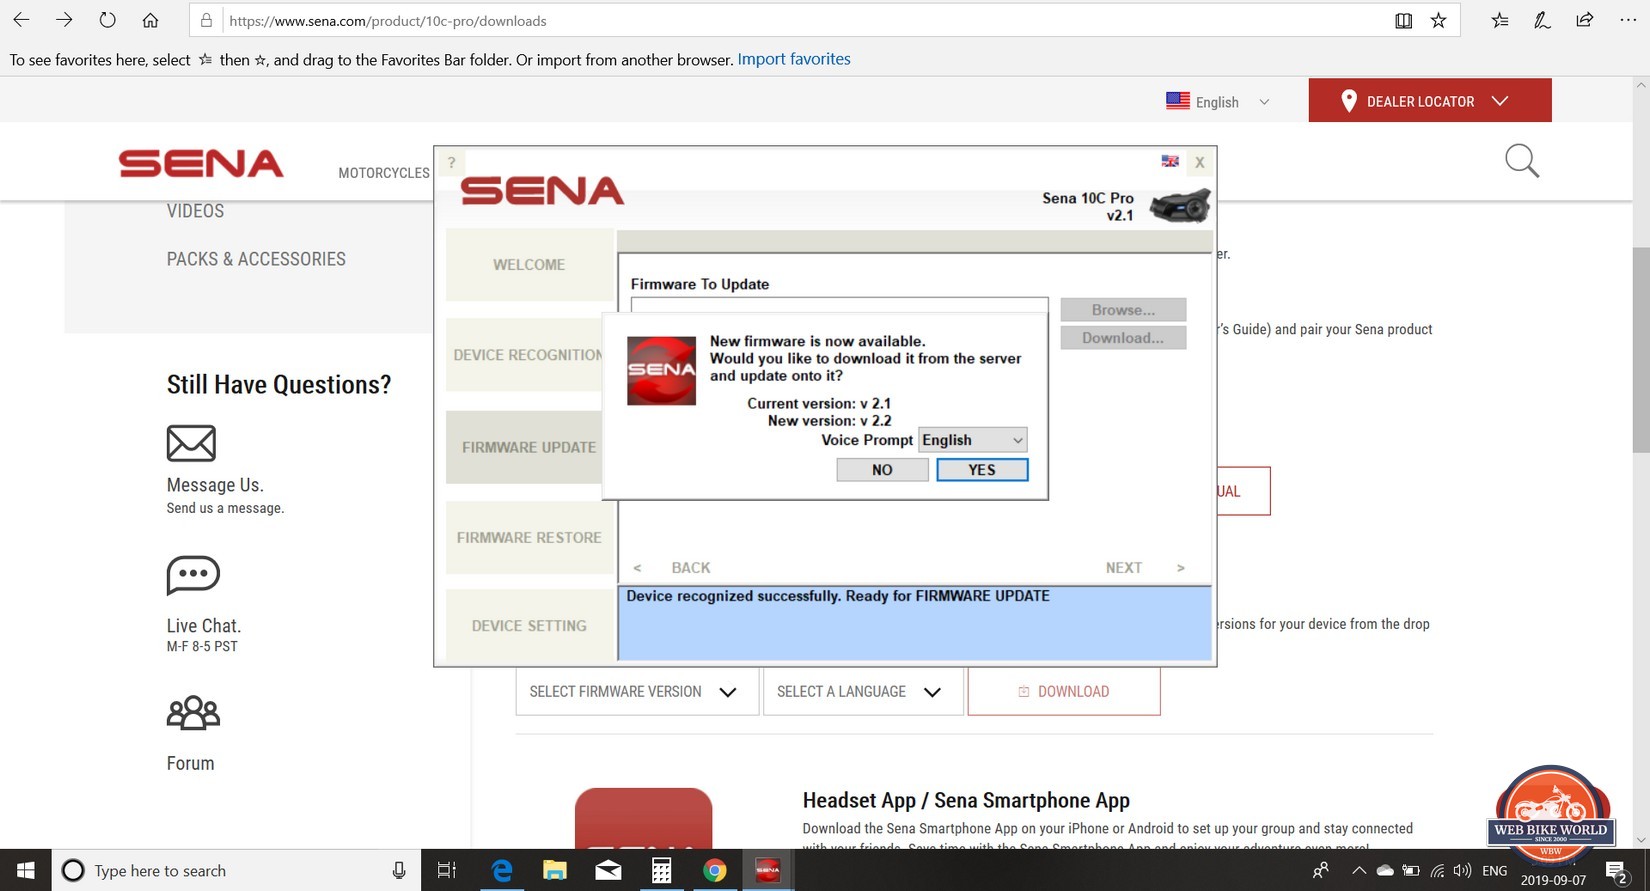Open the Welcome tab
Image resolution: width=1650 pixels, height=891 pixels.
click(529, 265)
